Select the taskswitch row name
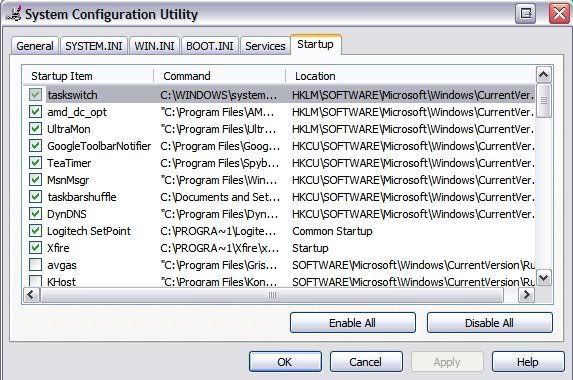The image size is (573, 380). point(72,95)
